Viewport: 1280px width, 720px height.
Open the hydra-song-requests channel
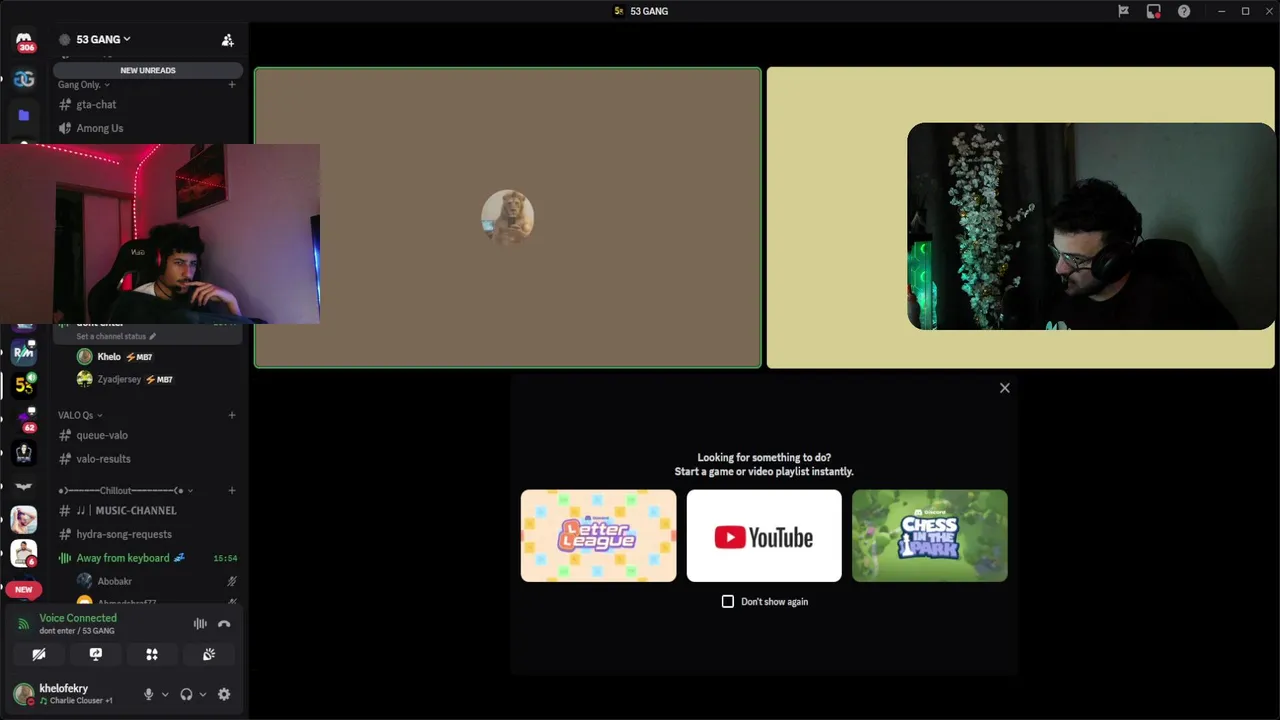point(147,534)
